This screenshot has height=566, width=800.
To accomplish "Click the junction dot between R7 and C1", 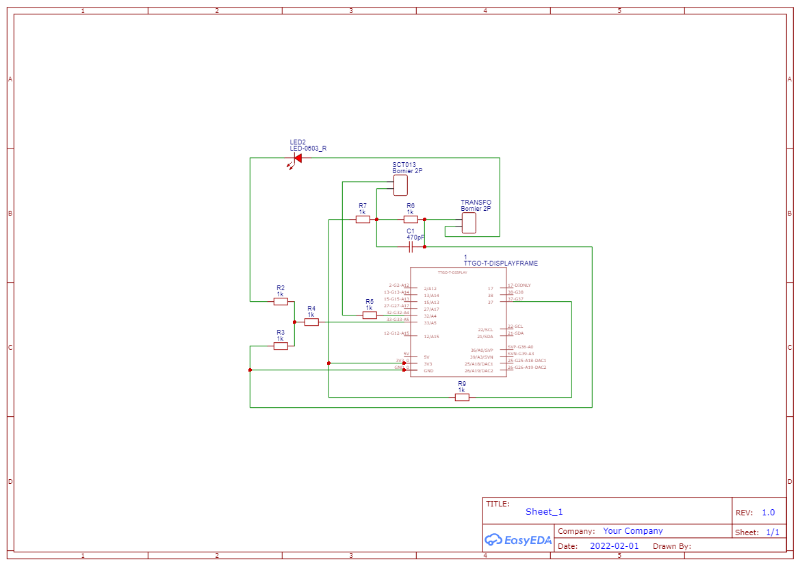I will point(377,219).
